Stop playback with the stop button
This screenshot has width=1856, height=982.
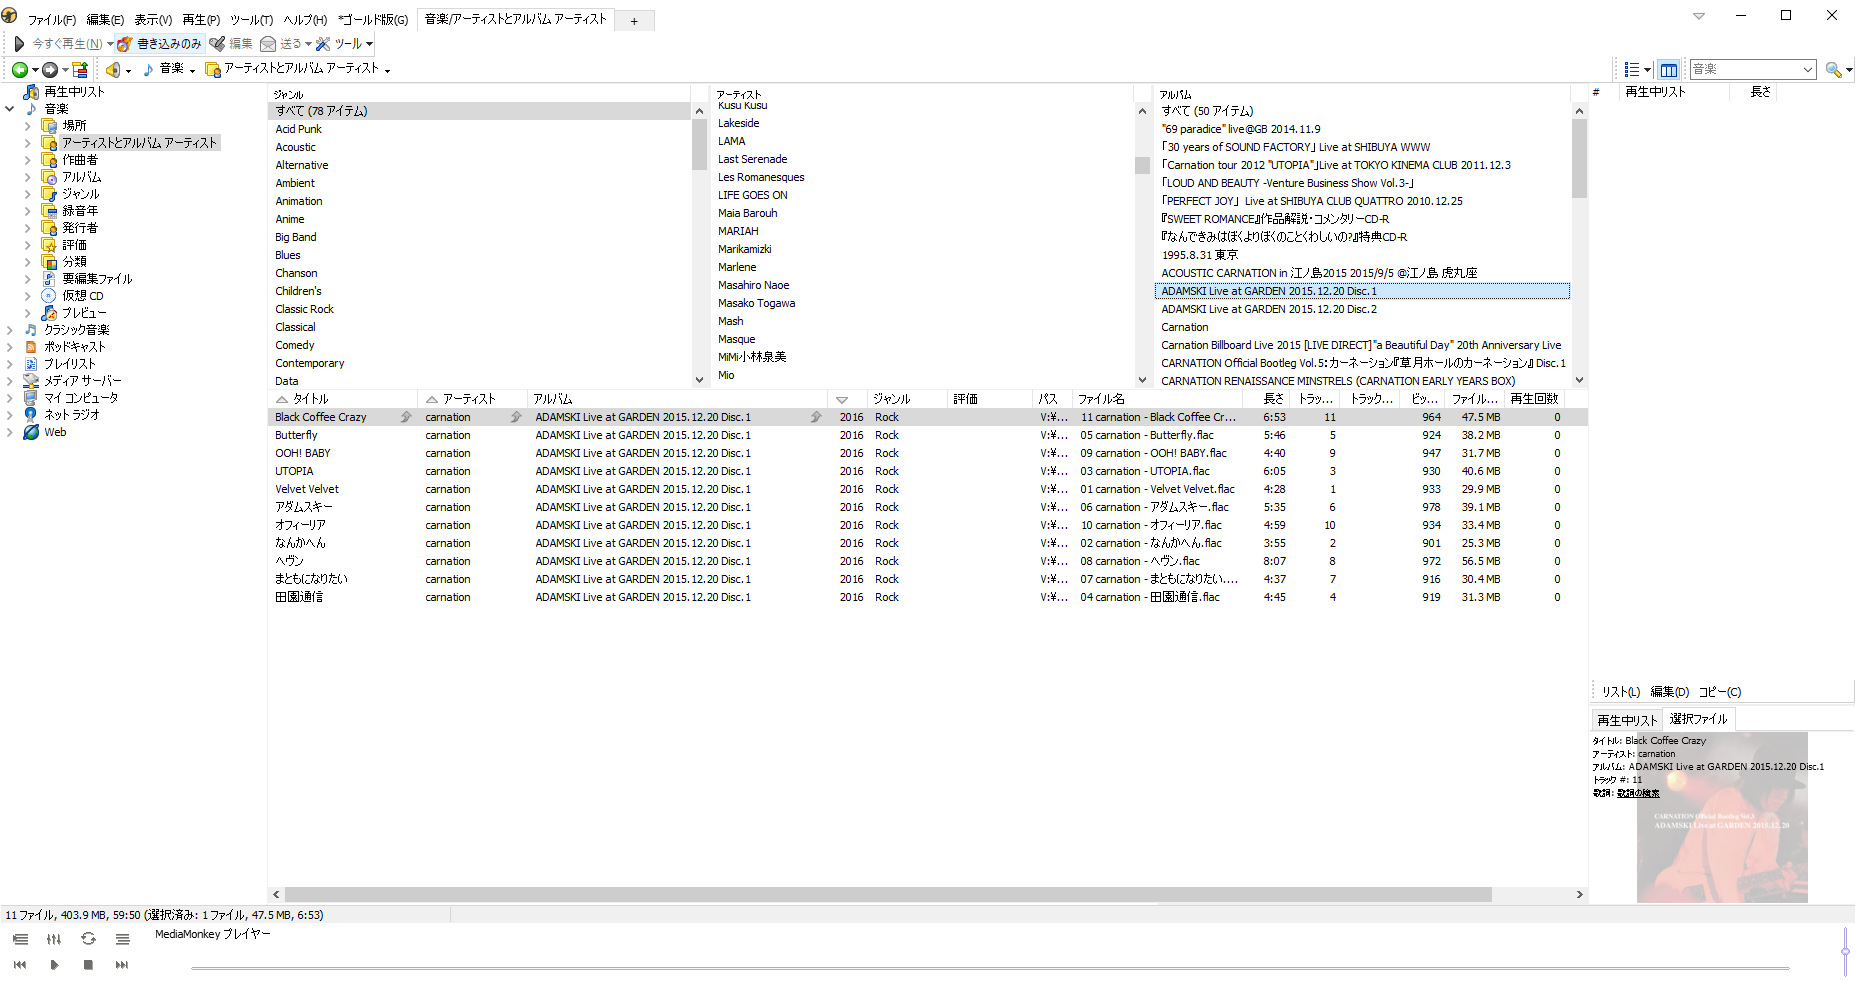(88, 965)
